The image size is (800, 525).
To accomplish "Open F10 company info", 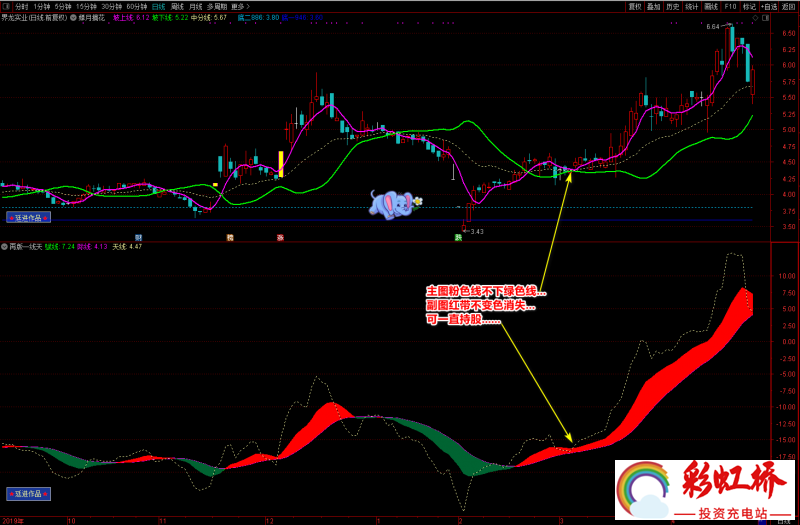I will (730, 7).
